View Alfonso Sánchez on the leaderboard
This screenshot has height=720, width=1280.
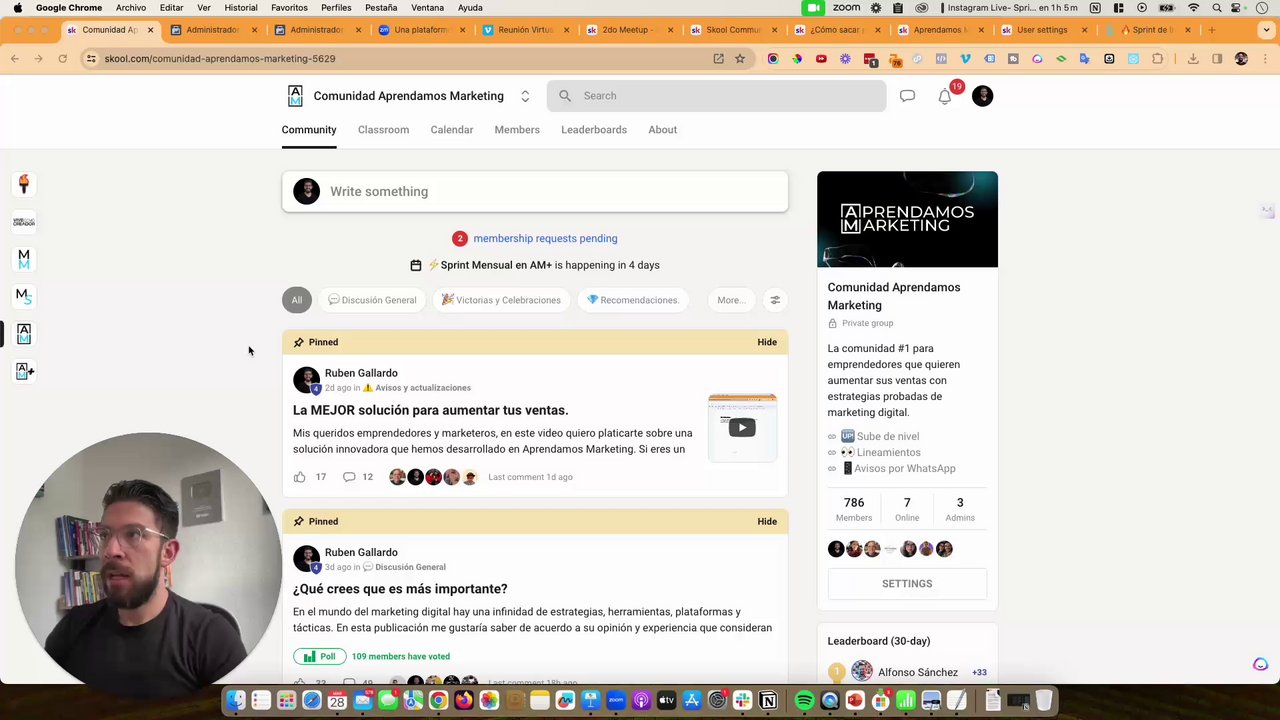click(918, 672)
